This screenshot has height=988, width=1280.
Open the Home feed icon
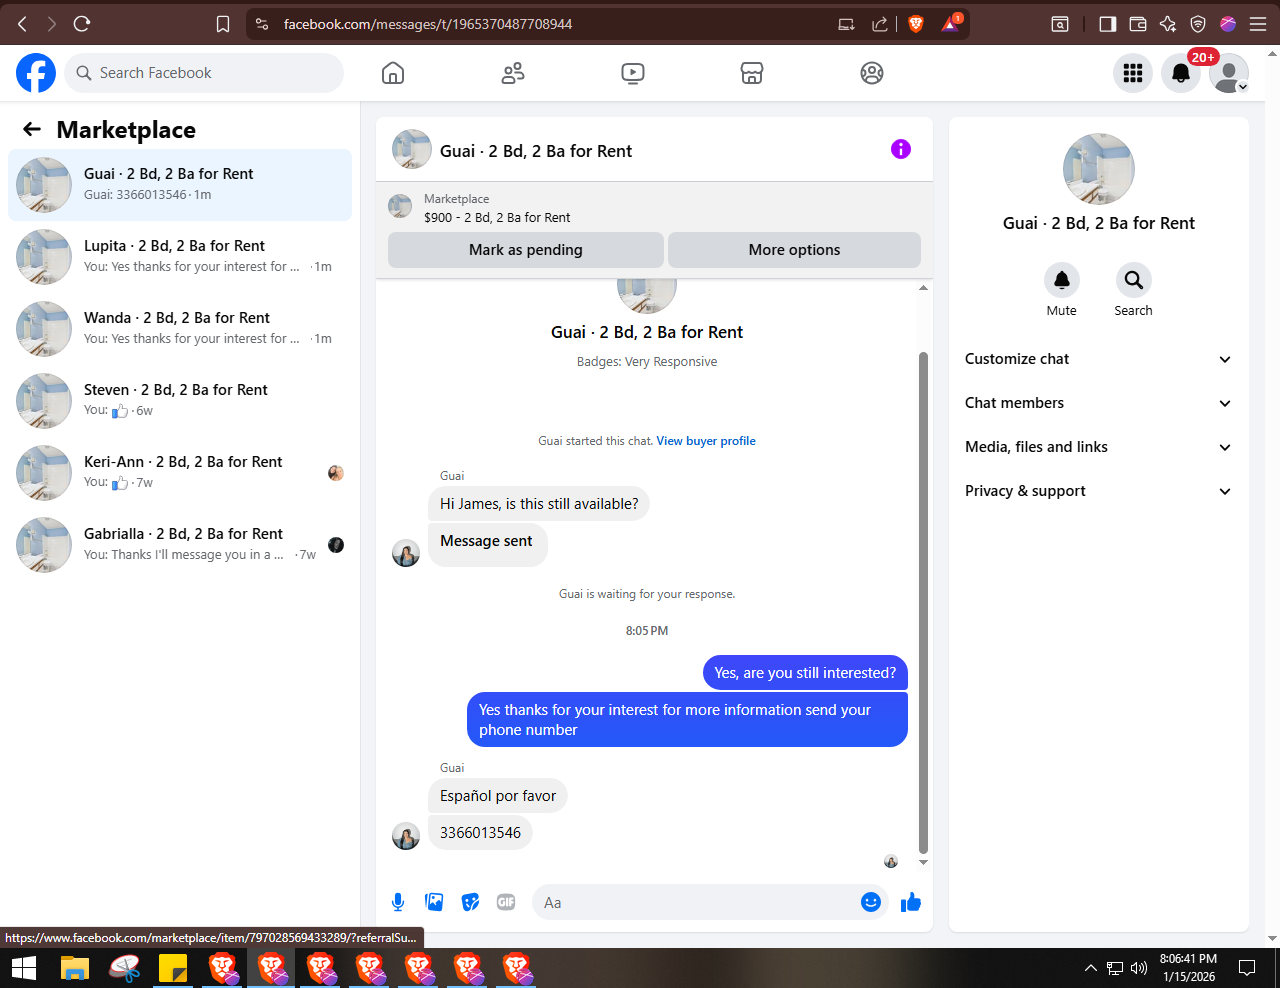point(393,73)
